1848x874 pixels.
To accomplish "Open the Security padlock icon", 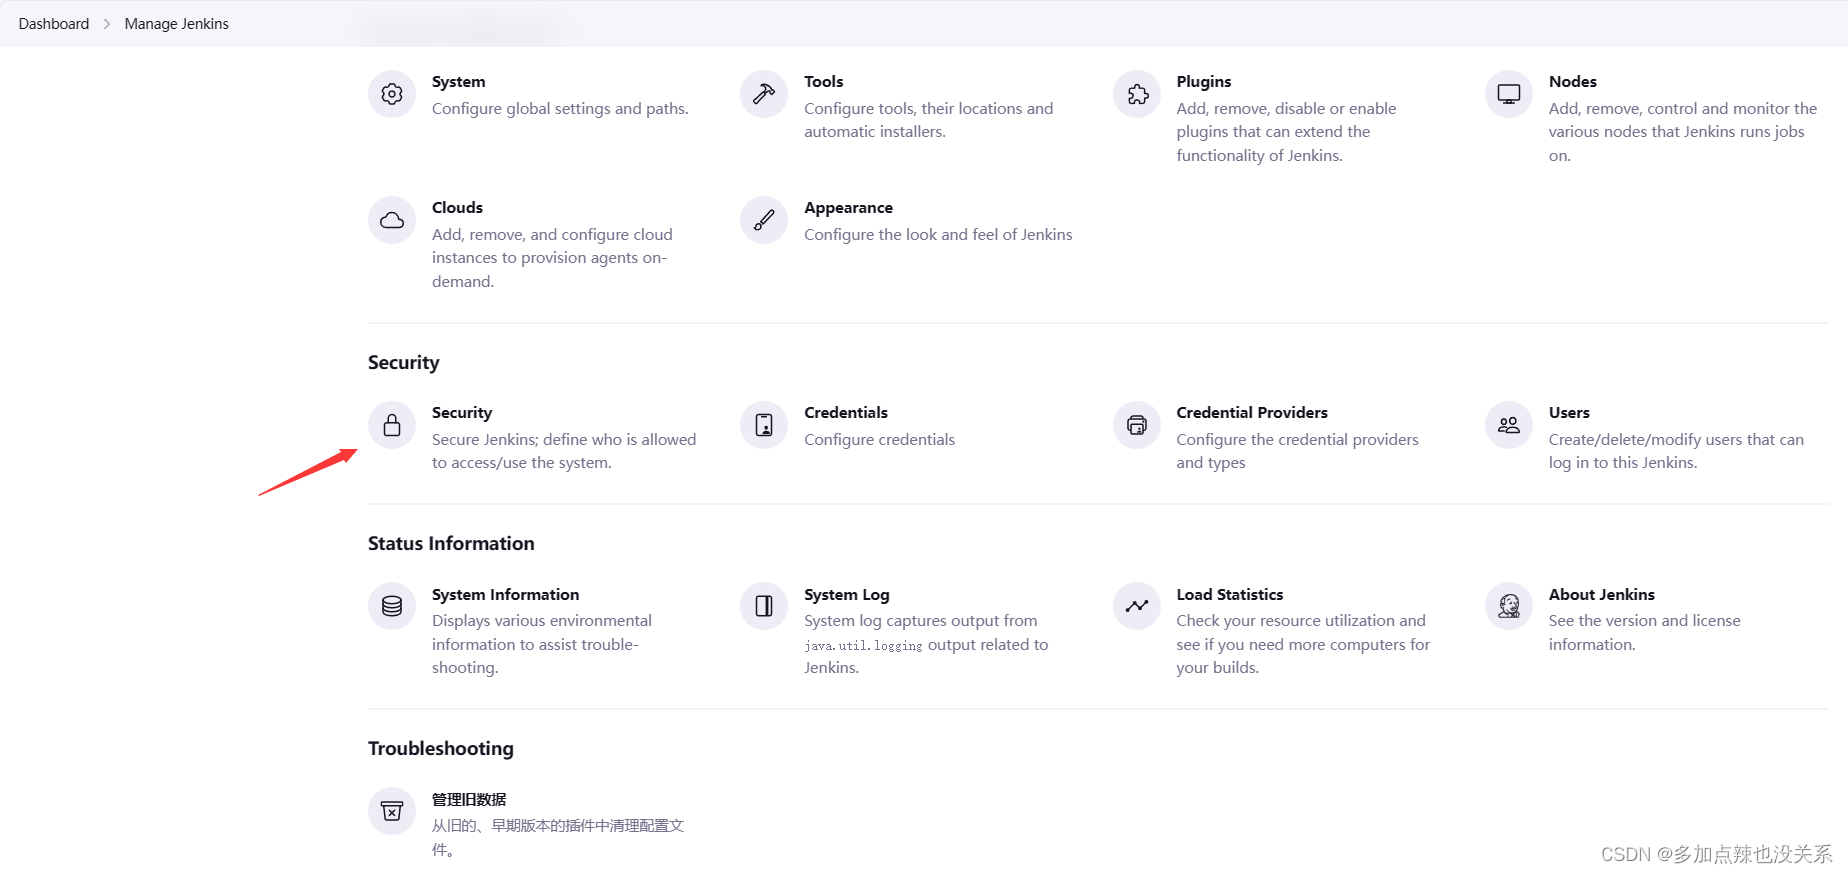I will tap(392, 425).
